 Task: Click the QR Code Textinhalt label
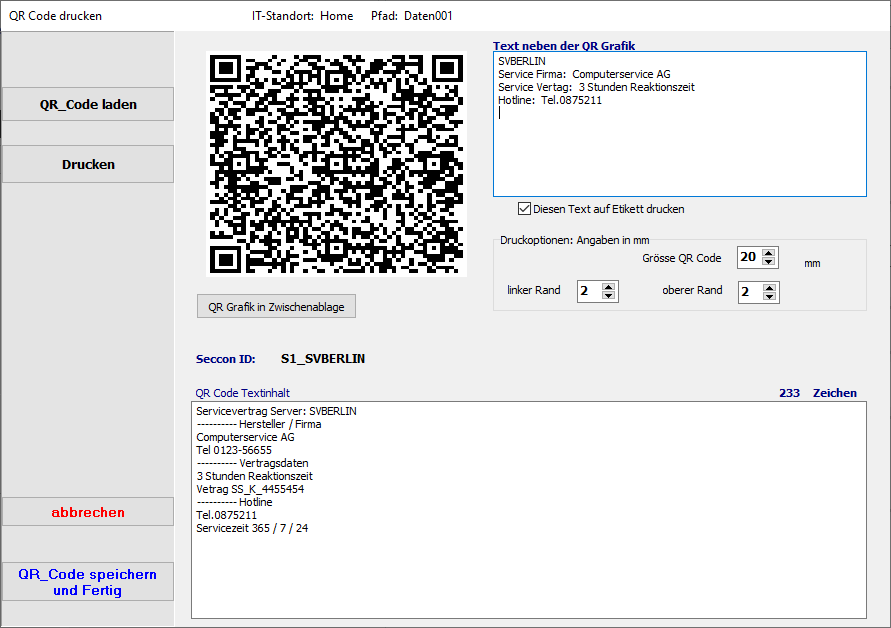click(243, 393)
